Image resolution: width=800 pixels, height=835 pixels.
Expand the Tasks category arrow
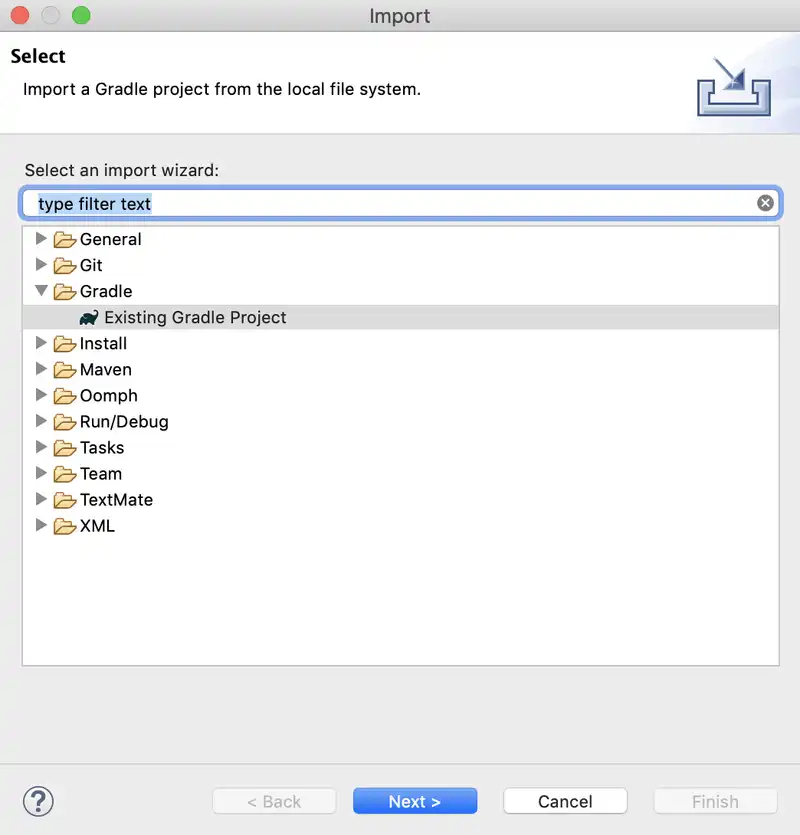41,447
